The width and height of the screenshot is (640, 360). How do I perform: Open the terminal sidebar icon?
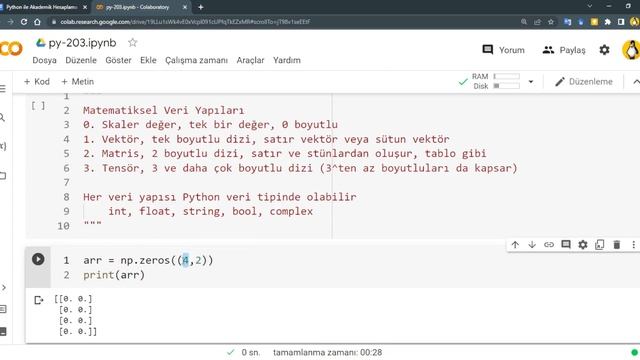pyautogui.click(x=3, y=331)
